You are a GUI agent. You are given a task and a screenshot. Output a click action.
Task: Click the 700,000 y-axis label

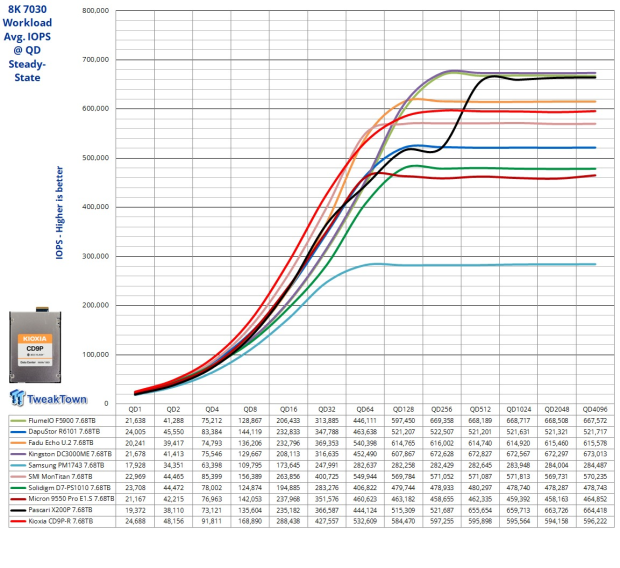[96, 60]
